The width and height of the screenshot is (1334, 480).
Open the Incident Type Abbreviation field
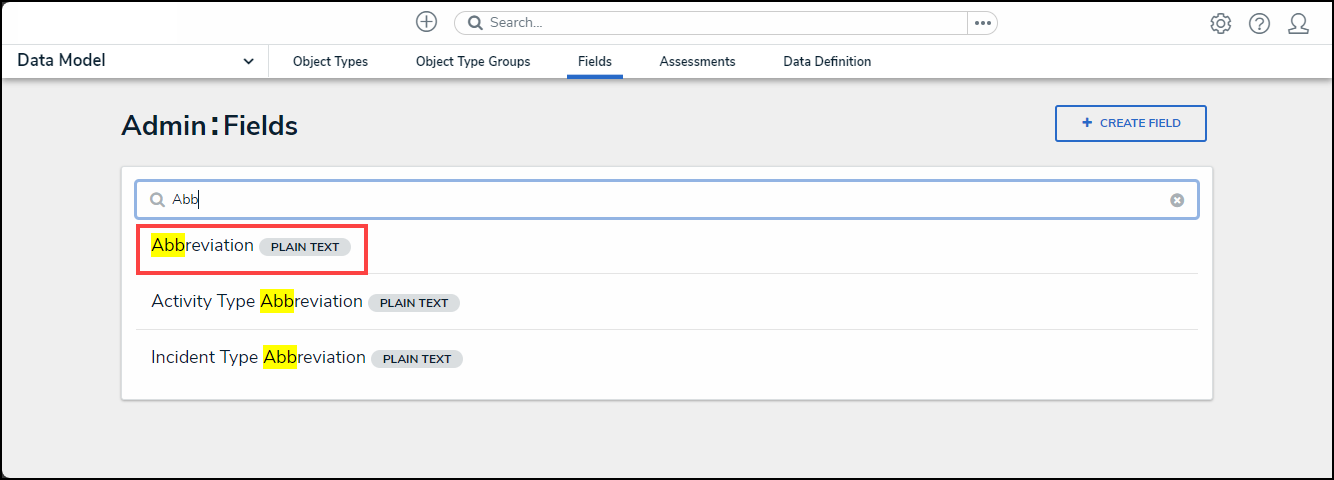(x=258, y=358)
